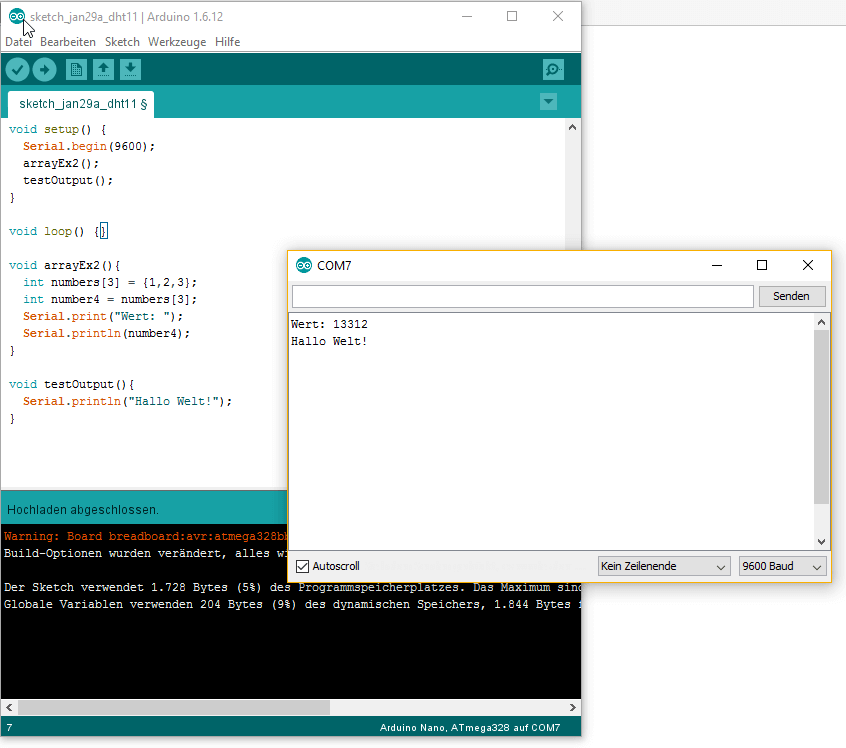
Task: Click the line 'Serial.begin(9600);'
Action: pyautogui.click(x=89, y=146)
